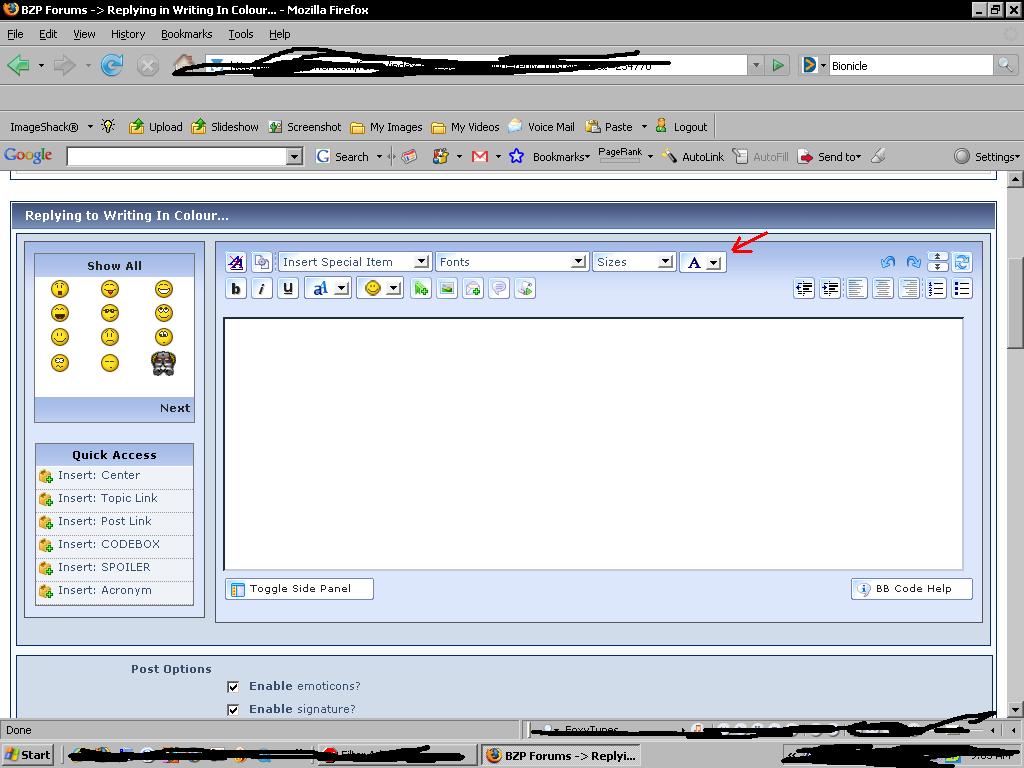
Task: Open the History menu
Action: (127, 34)
